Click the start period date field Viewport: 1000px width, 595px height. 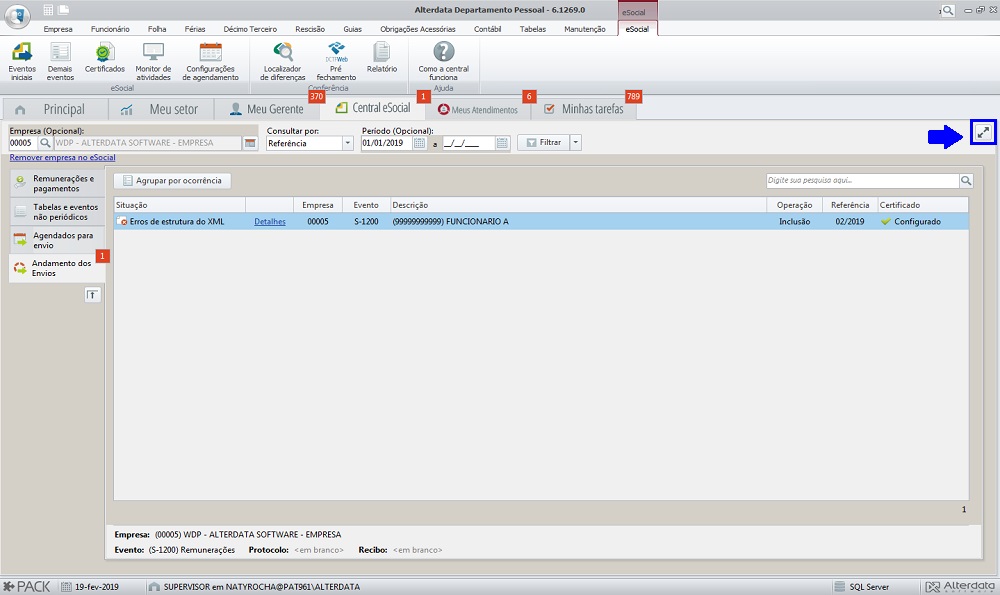pyautogui.click(x=386, y=143)
